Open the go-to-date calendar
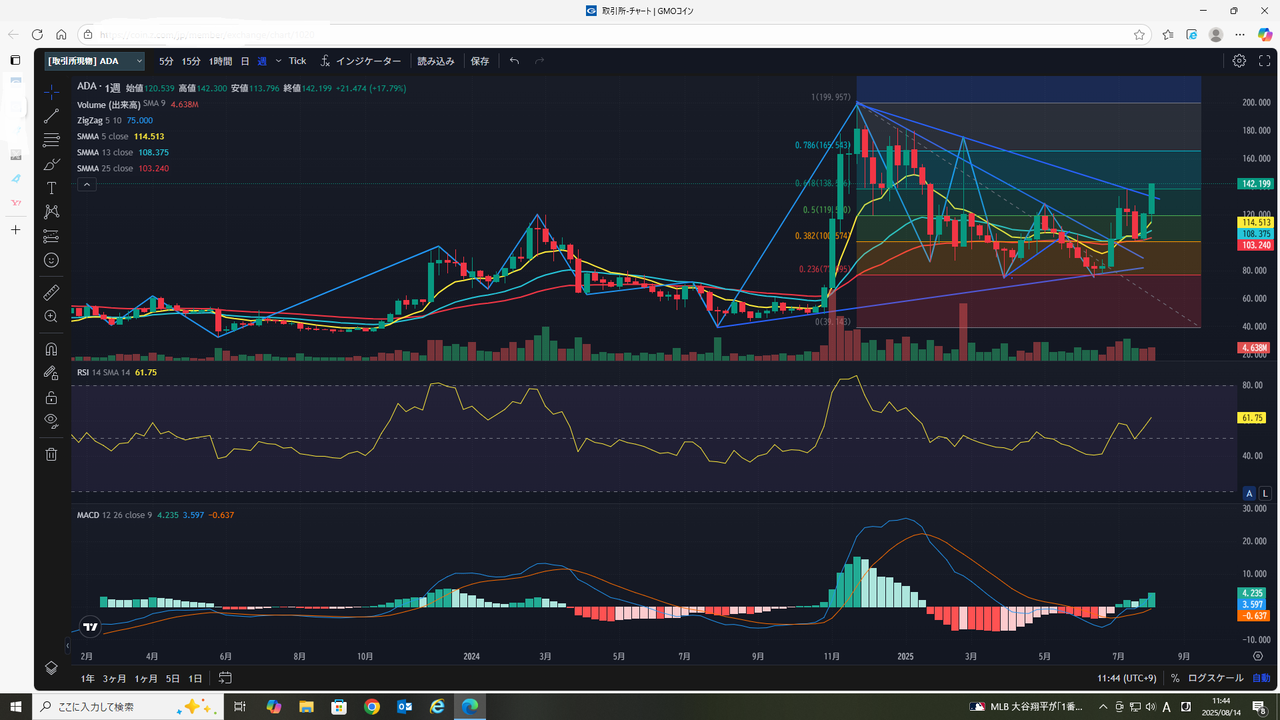 click(x=225, y=678)
